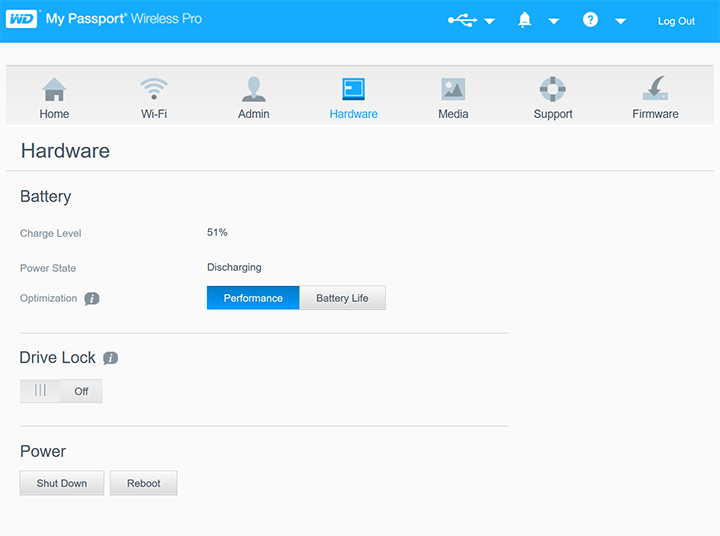The height and width of the screenshot is (536, 720).
Task: Click the Log Out link
Action: pos(676,21)
